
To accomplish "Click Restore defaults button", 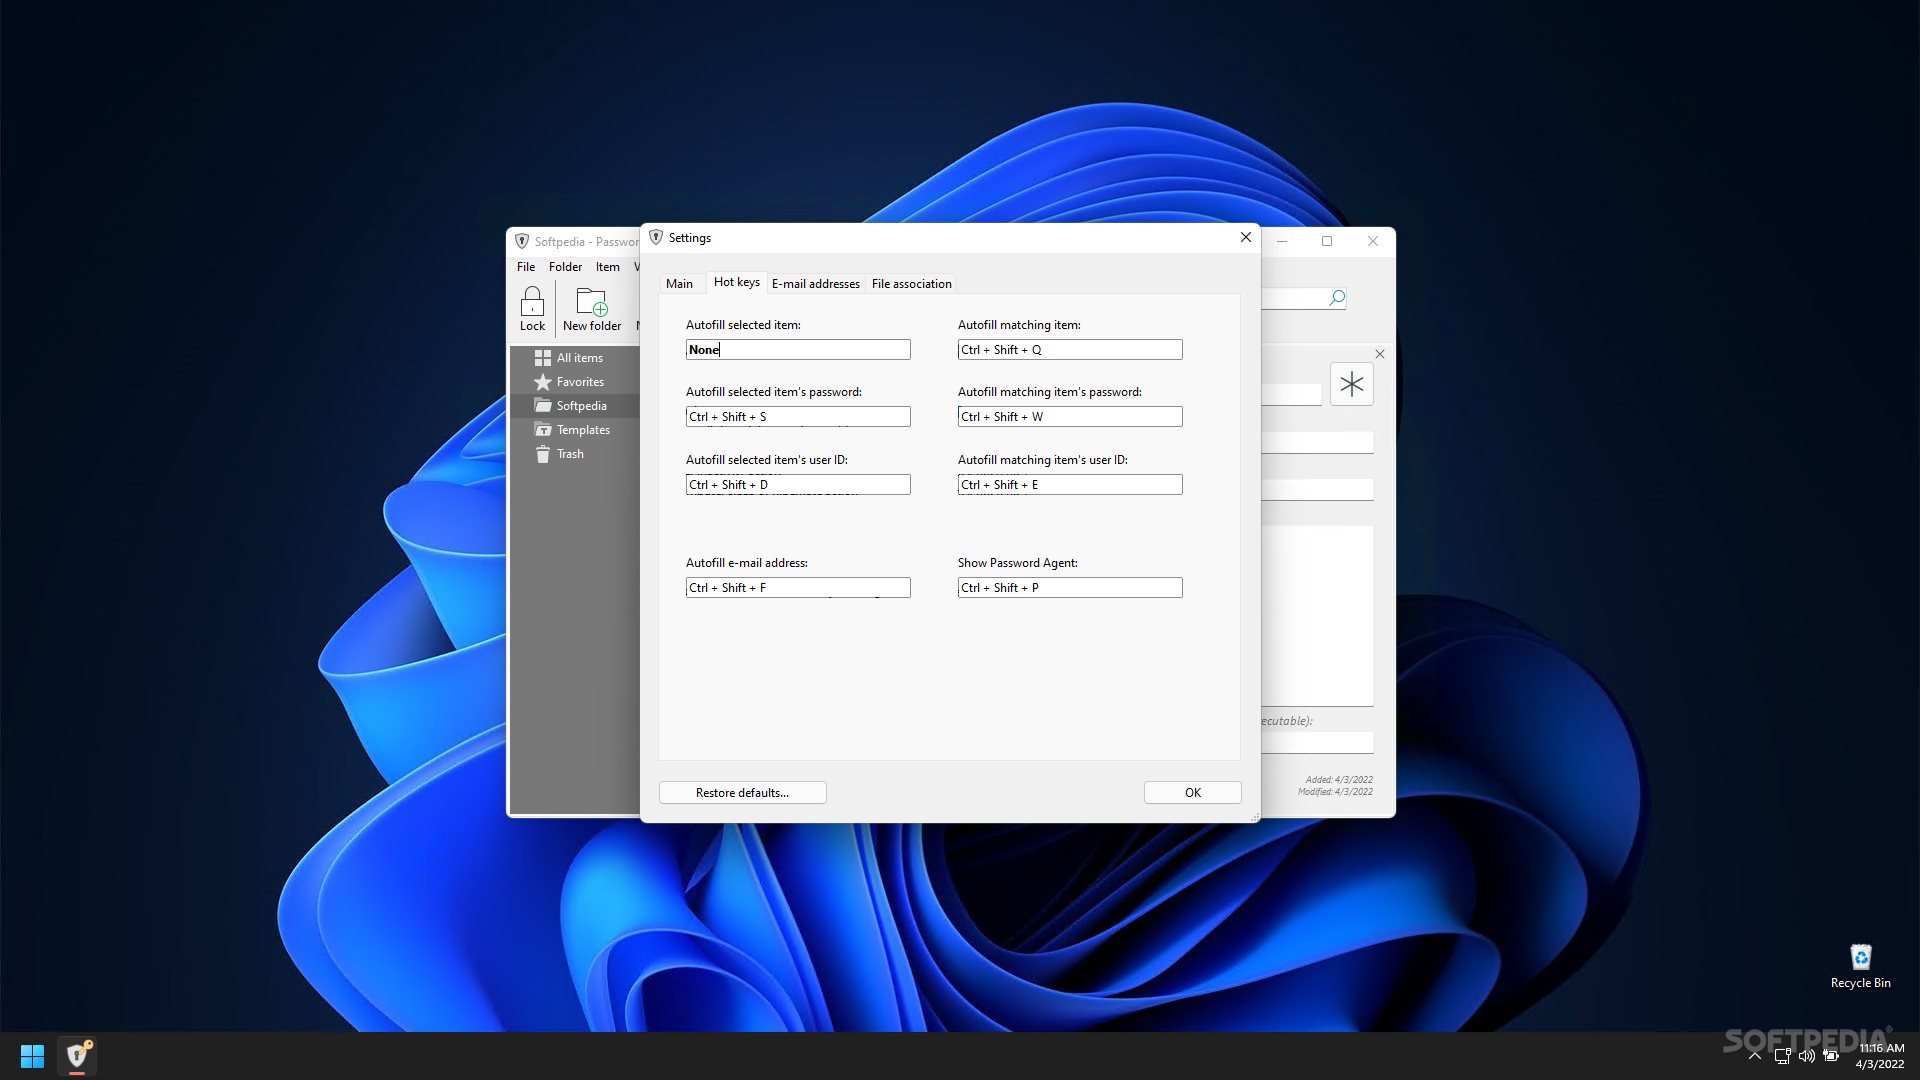I will [x=743, y=793].
